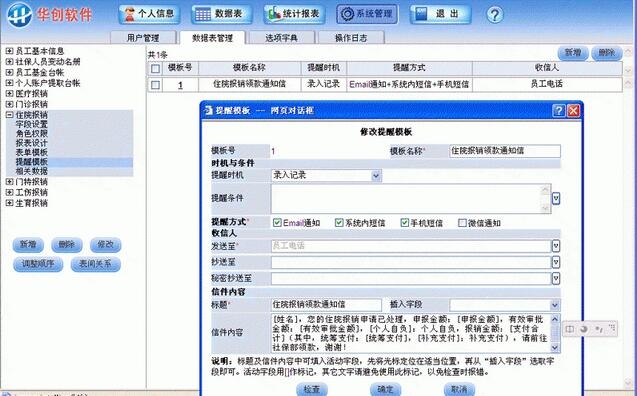Image resolution: width=637 pixels, height=396 pixels.
Task: Edit the 模板名称 input field
Action: pyautogui.click(x=505, y=151)
